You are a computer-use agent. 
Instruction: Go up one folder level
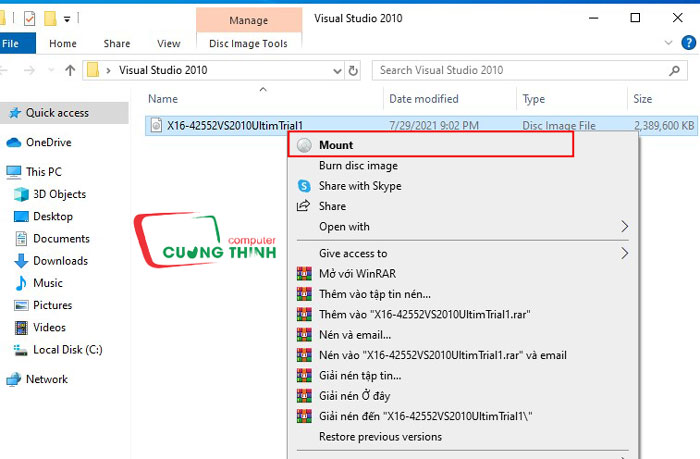70,70
